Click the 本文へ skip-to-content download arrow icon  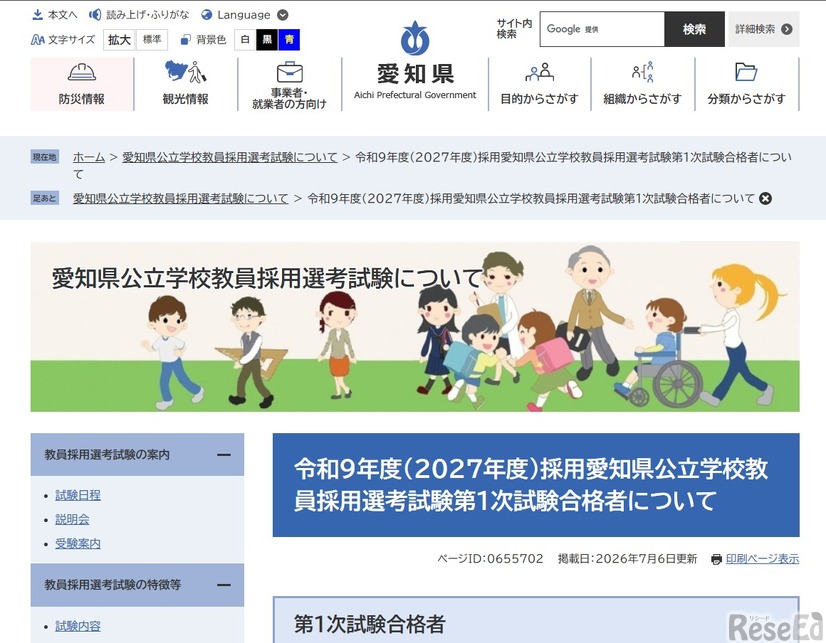[37, 15]
